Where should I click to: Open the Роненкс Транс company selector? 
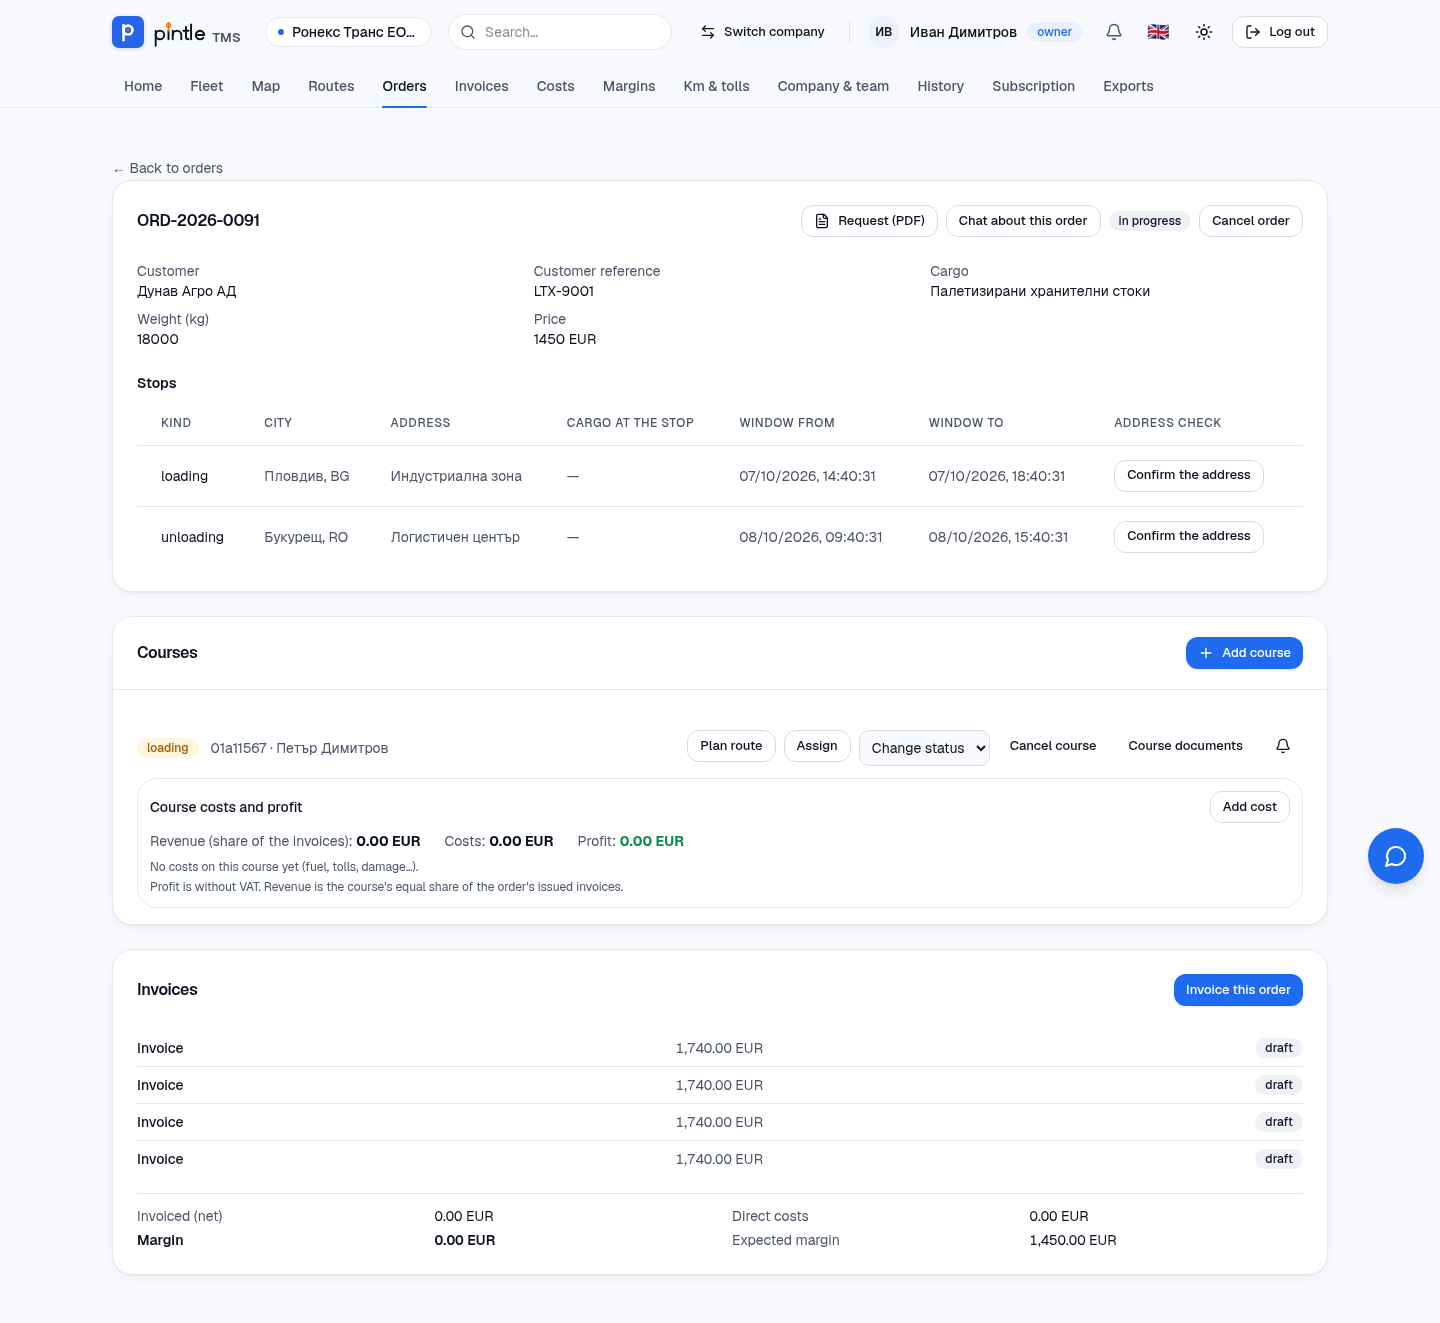pyautogui.click(x=348, y=32)
